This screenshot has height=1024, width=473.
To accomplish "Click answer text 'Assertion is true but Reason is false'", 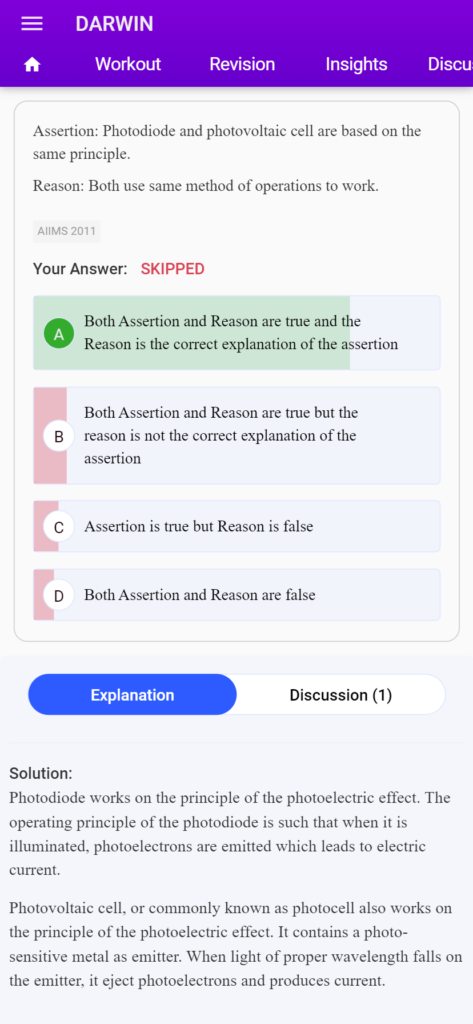I will [199, 526].
